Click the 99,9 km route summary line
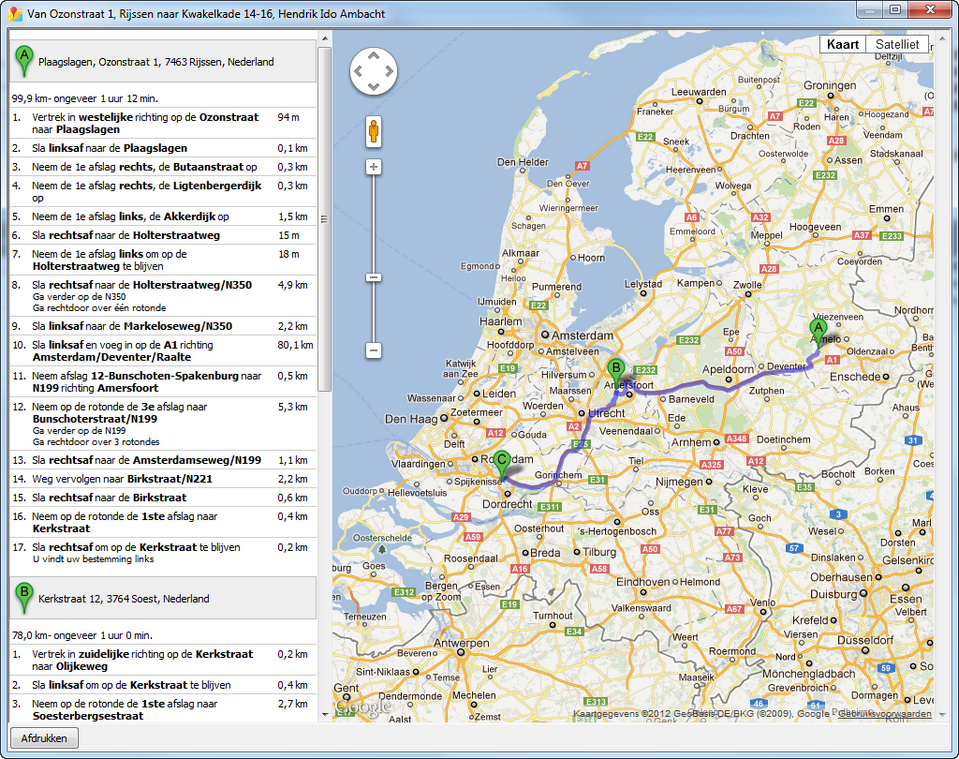Screen dimensions: 959x759 [85, 98]
